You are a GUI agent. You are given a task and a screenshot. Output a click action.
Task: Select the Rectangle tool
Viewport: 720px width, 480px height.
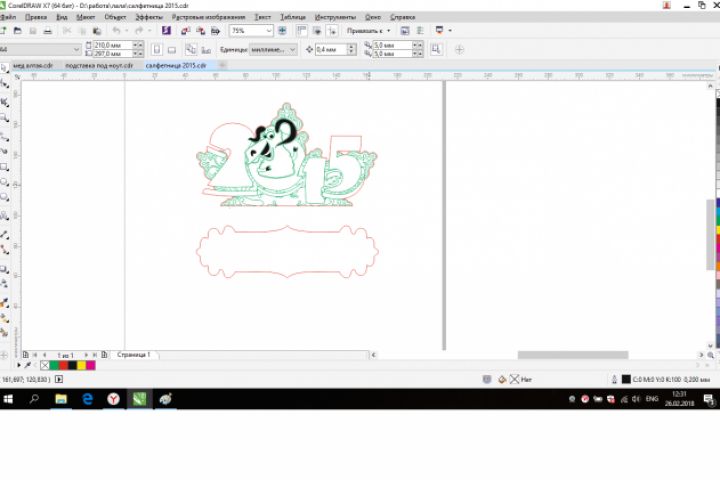(4, 166)
